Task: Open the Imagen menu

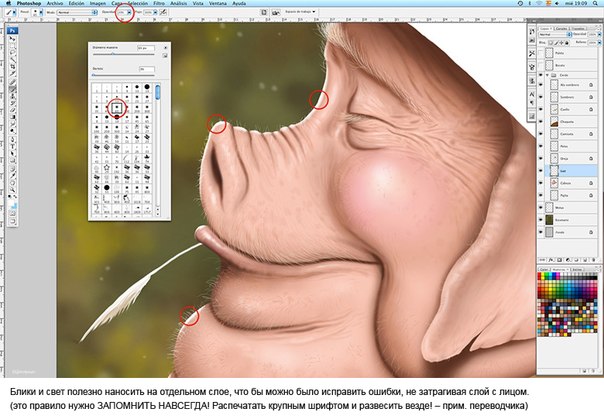Action: coord(98,3)
